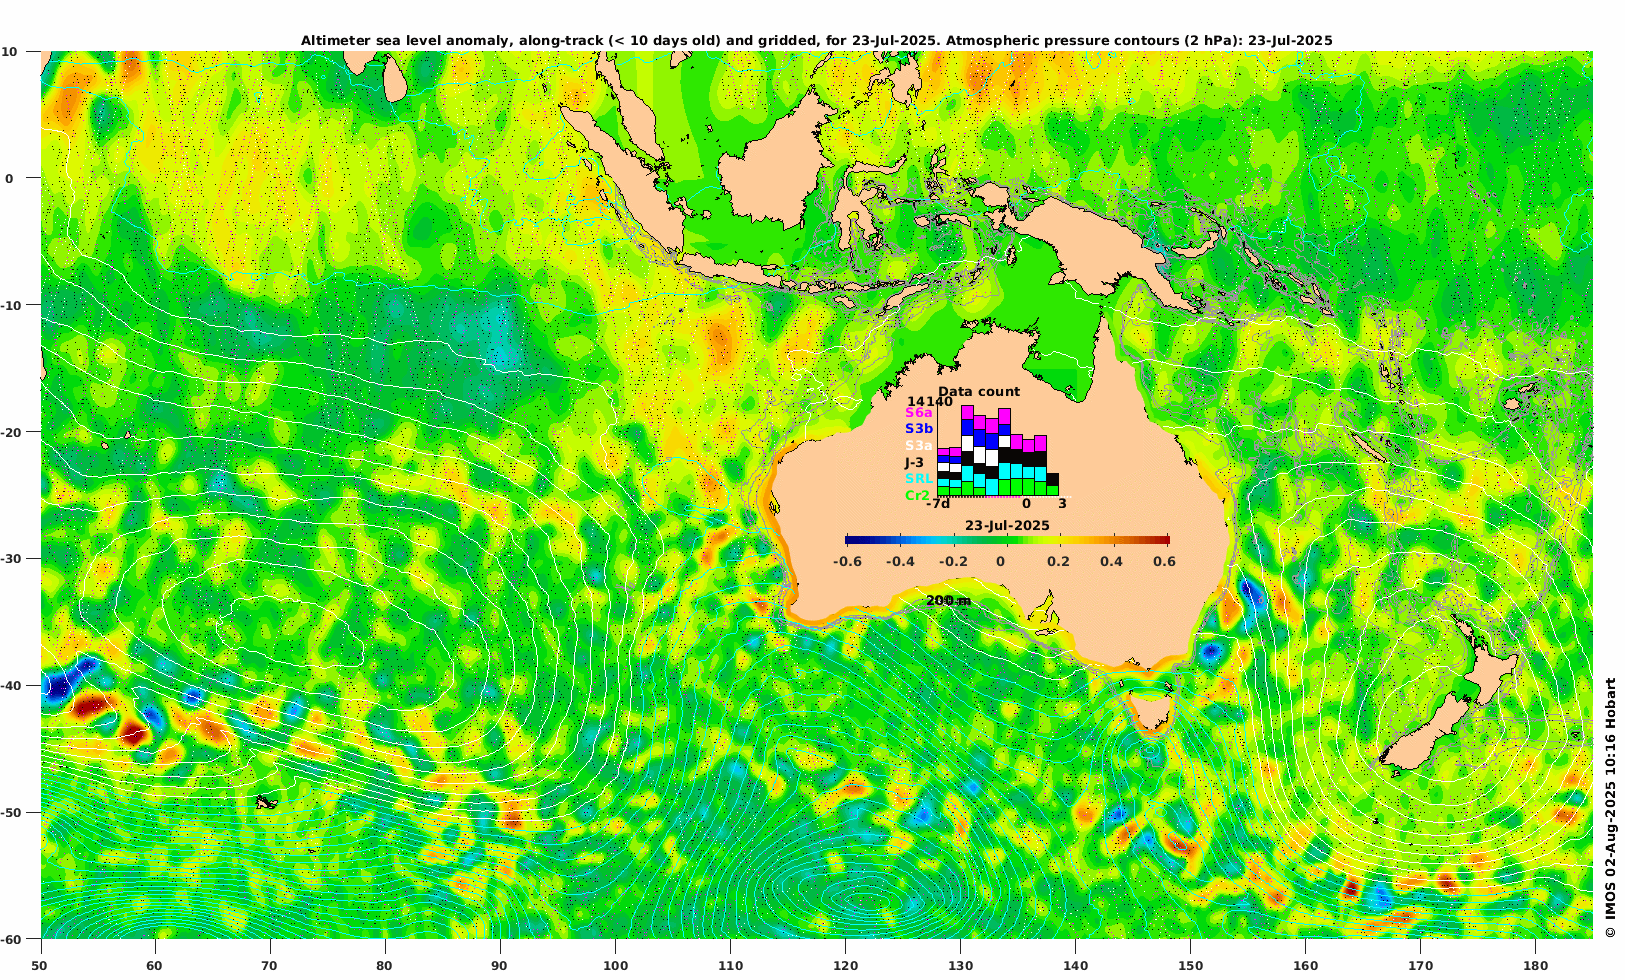
Task: Click the "3" histogram axis label
Action: click(1062, 504)
